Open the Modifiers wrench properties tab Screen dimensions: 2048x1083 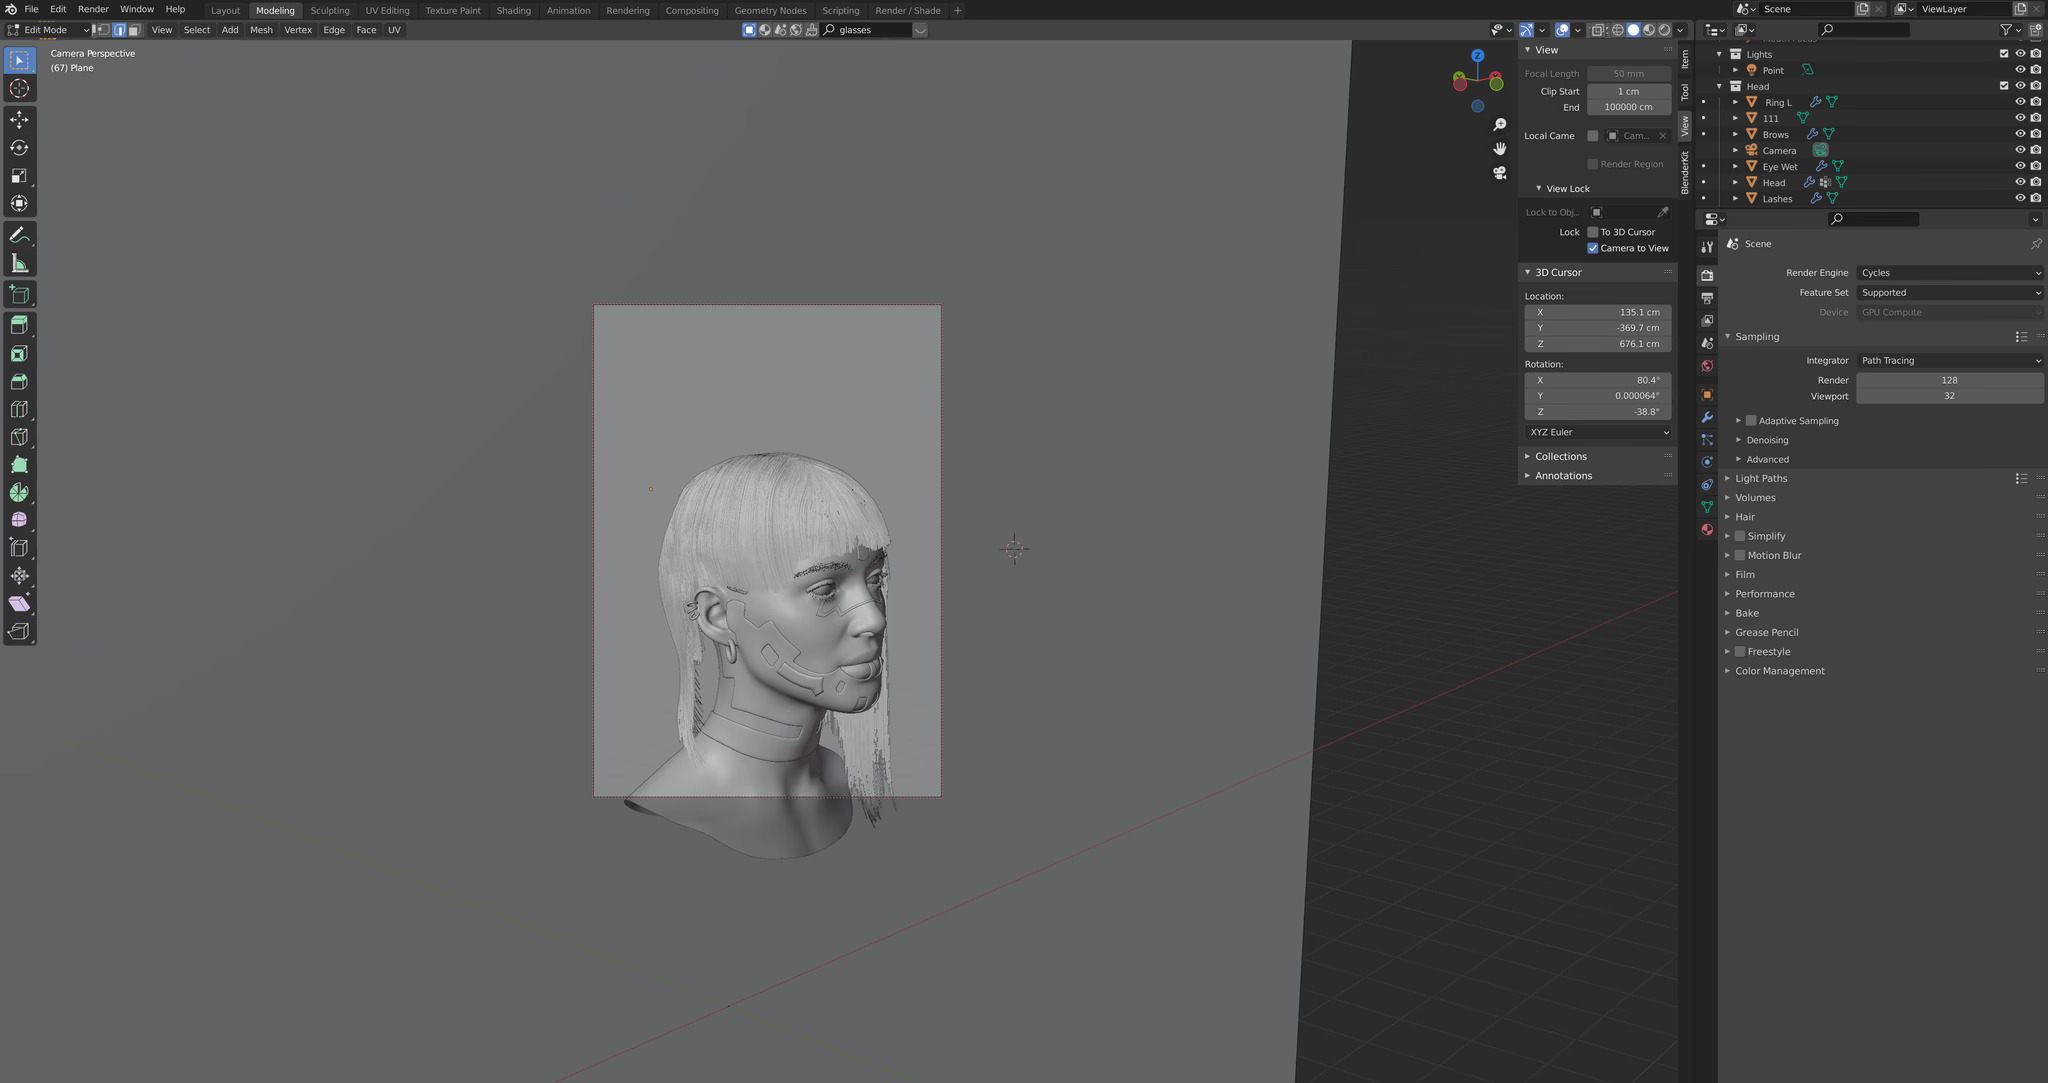click(x=1707, y=417)
